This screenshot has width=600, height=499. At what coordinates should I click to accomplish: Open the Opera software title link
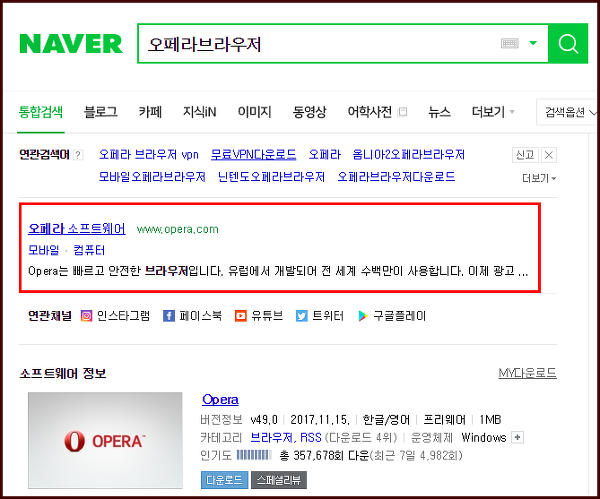point(220,400)
